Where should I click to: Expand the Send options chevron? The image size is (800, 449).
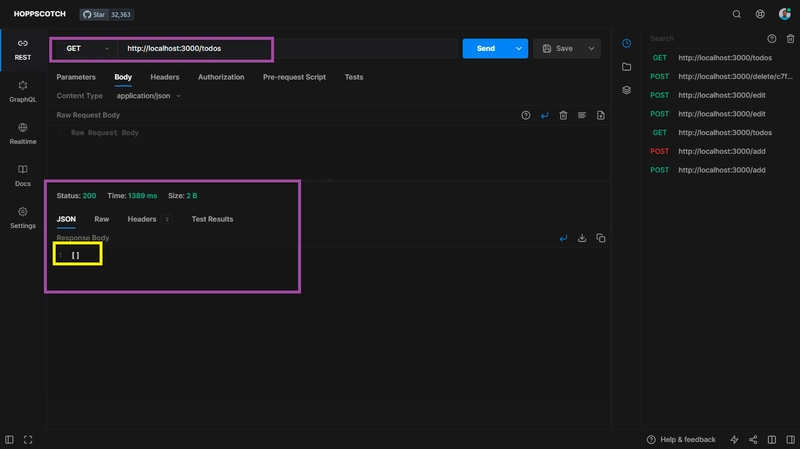pyautogui.click(x=518, y=48)
